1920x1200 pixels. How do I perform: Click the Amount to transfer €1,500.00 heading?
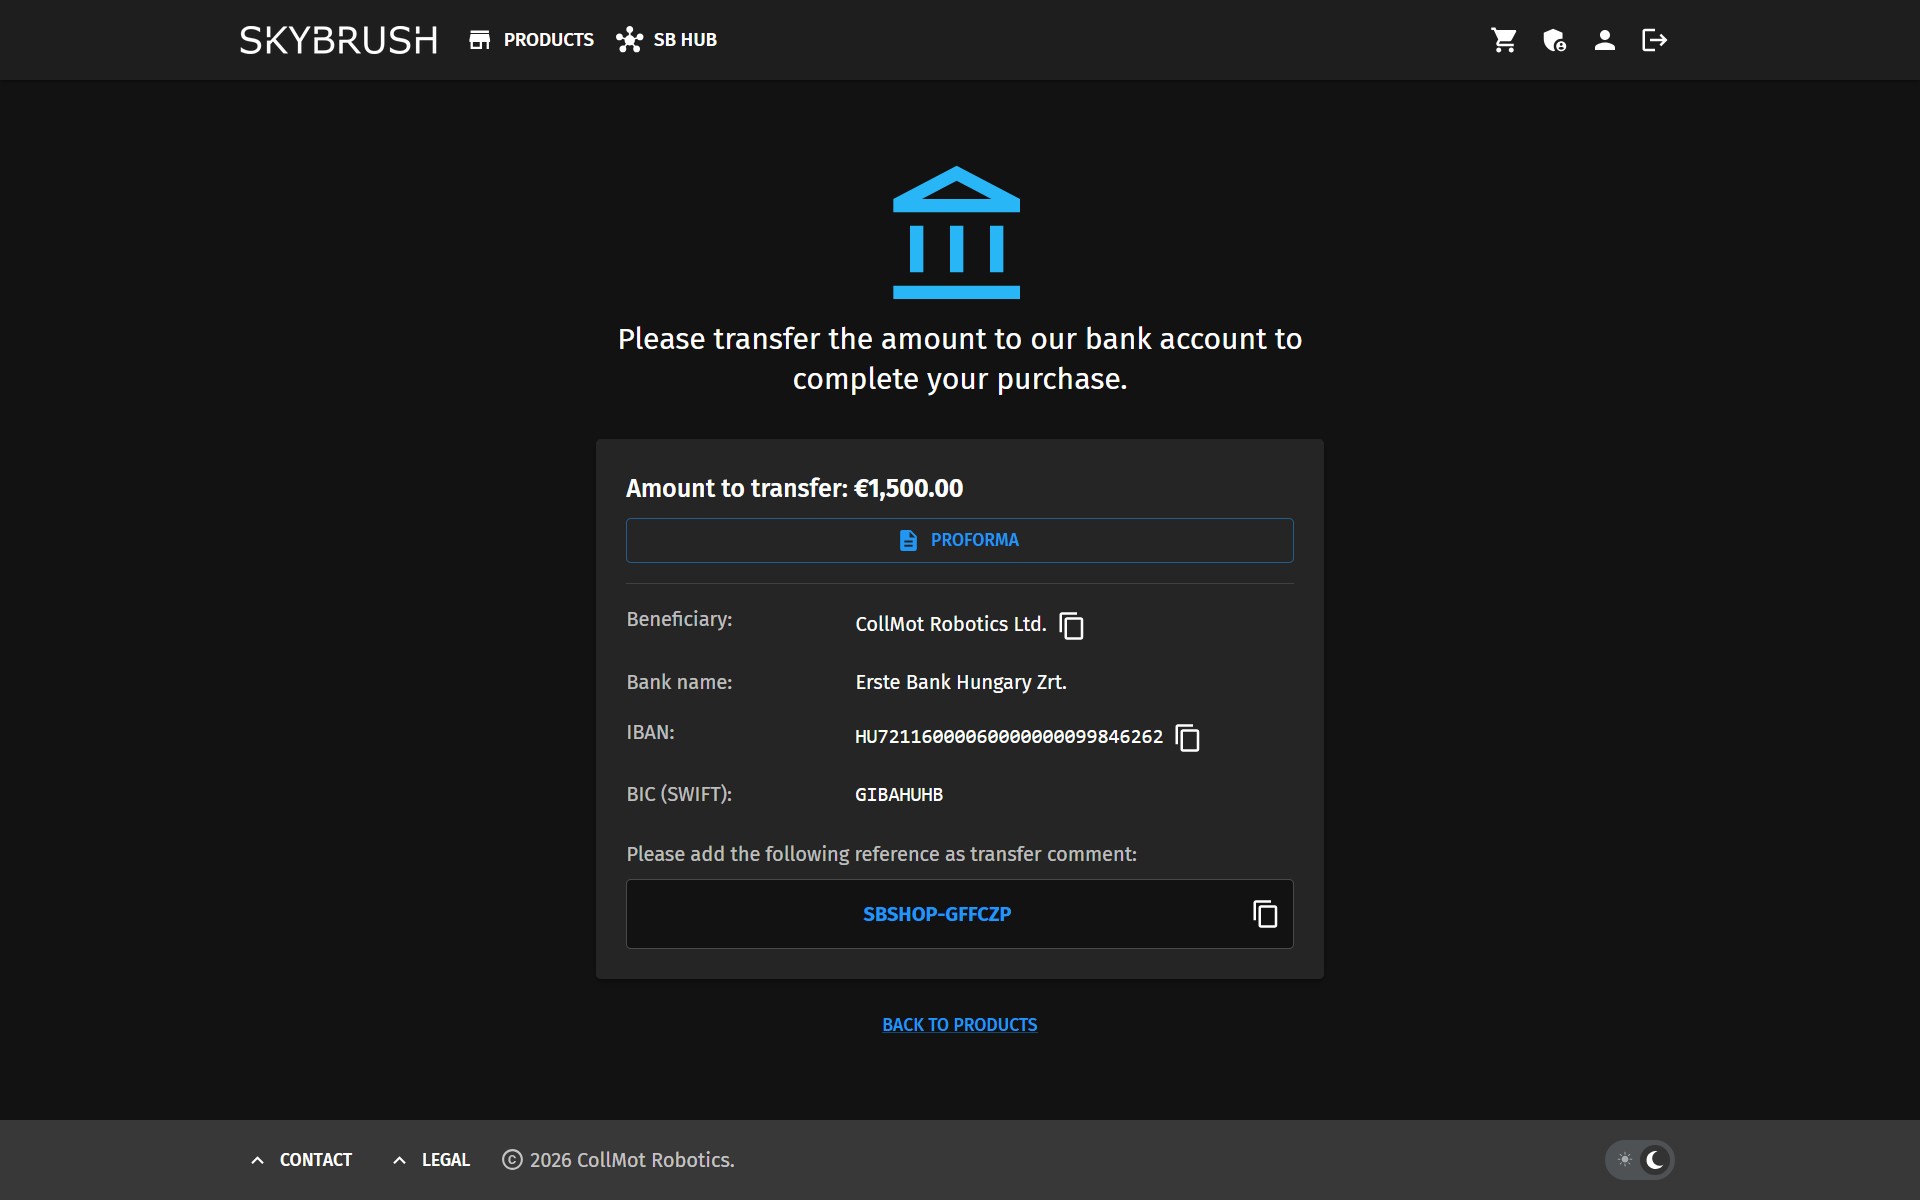(x=795, y=488)
